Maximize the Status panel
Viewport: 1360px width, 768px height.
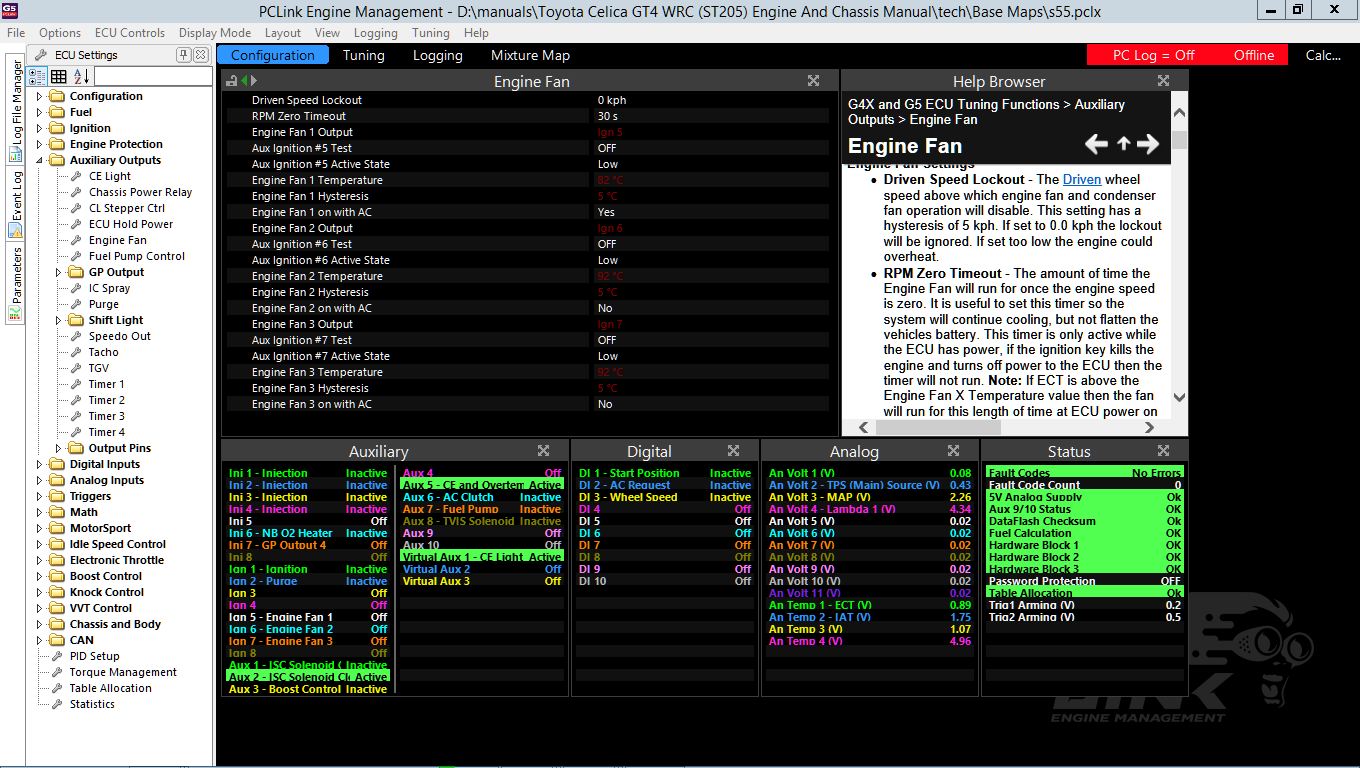tap(1163, 451)
